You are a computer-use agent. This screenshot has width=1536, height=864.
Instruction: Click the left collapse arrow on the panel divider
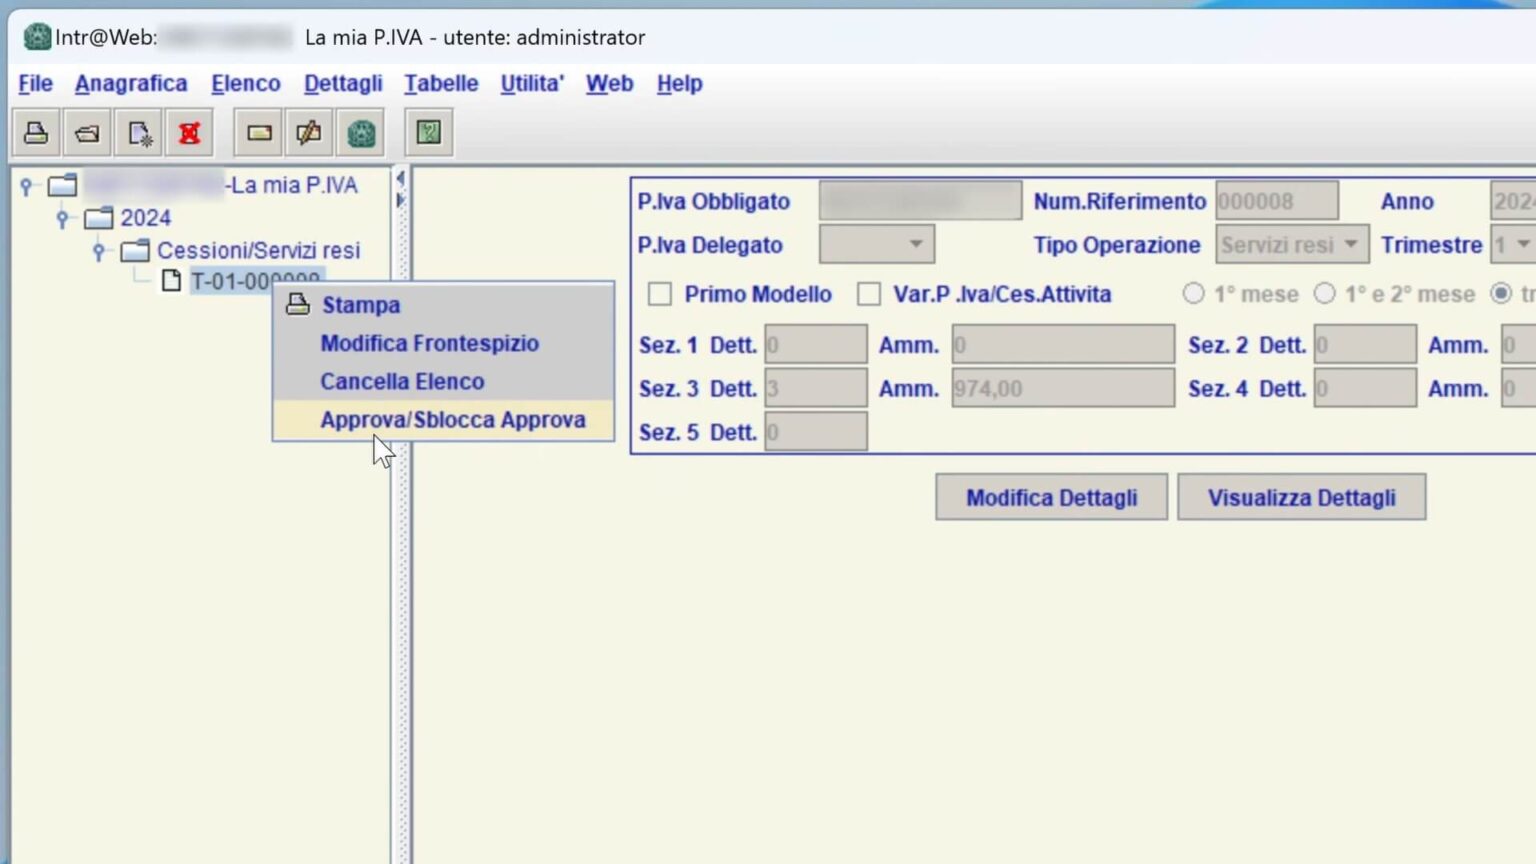(400, 178)
